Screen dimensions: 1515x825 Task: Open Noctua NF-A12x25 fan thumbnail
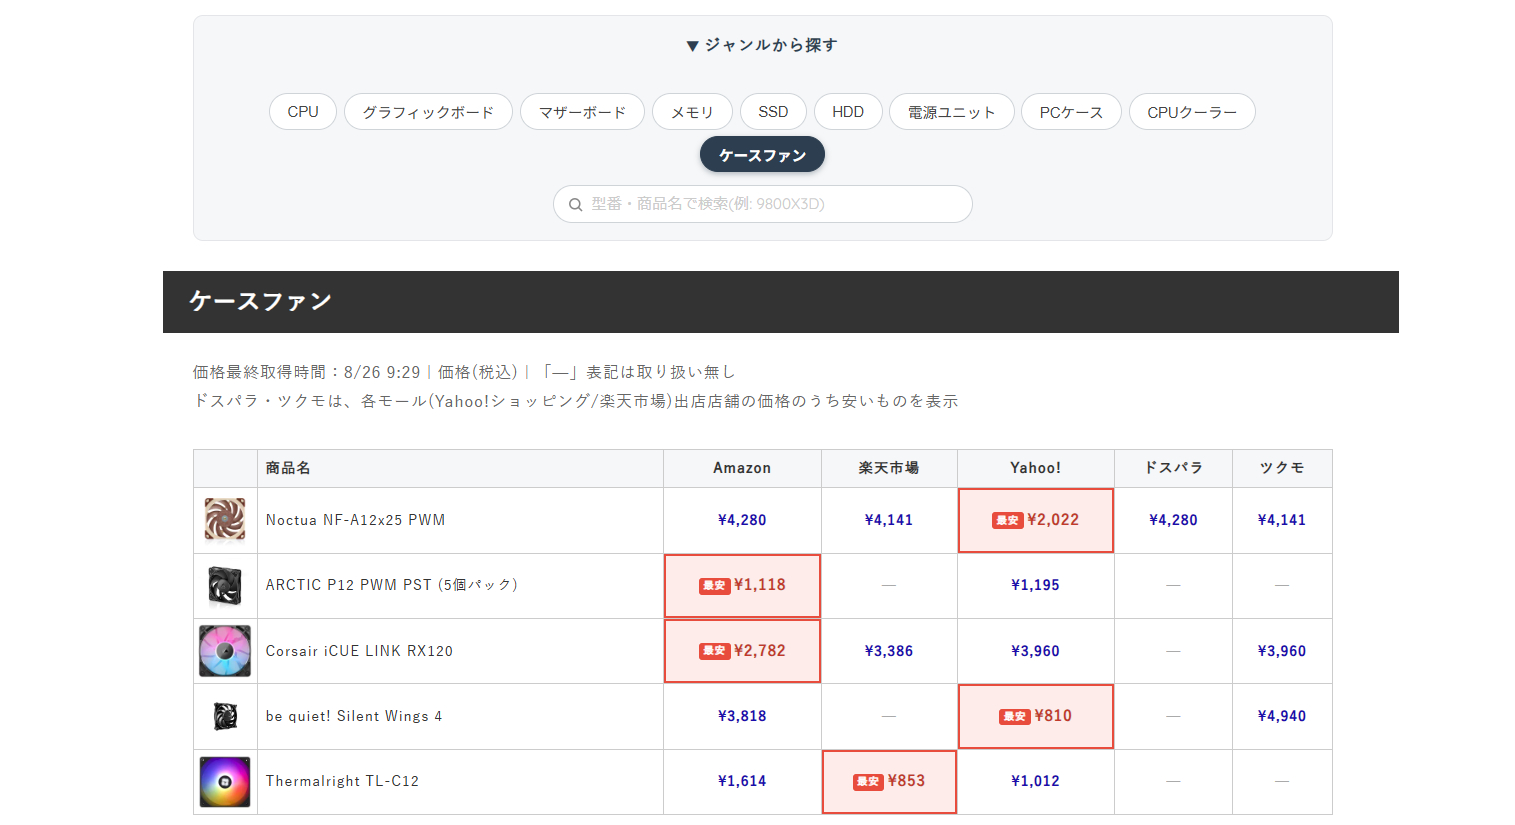(225, 520)
